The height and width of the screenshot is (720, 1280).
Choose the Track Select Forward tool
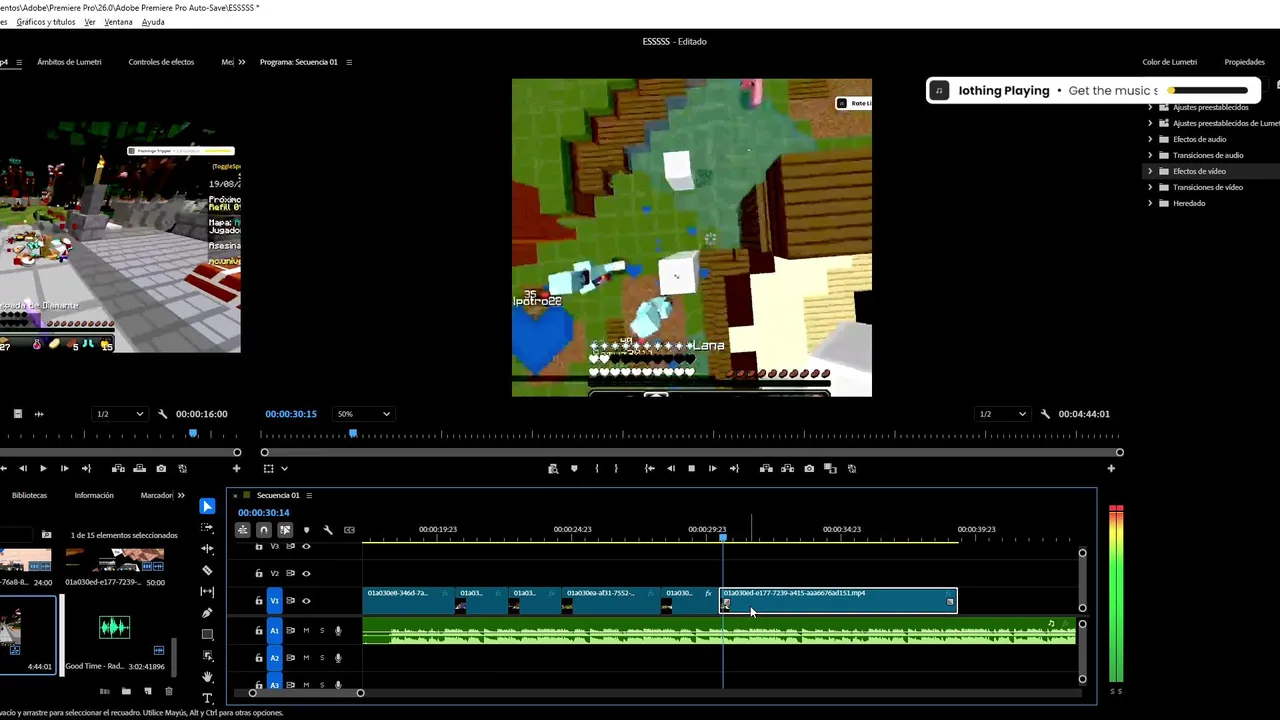click(207, 528)
